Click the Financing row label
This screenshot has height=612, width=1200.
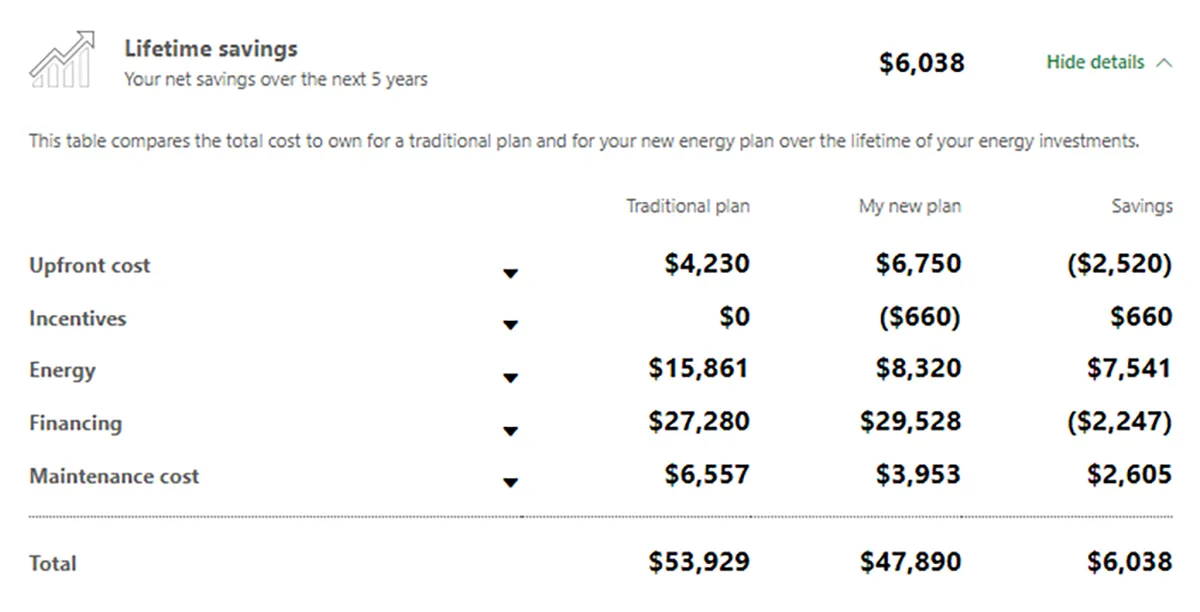[x=76, y=423]
